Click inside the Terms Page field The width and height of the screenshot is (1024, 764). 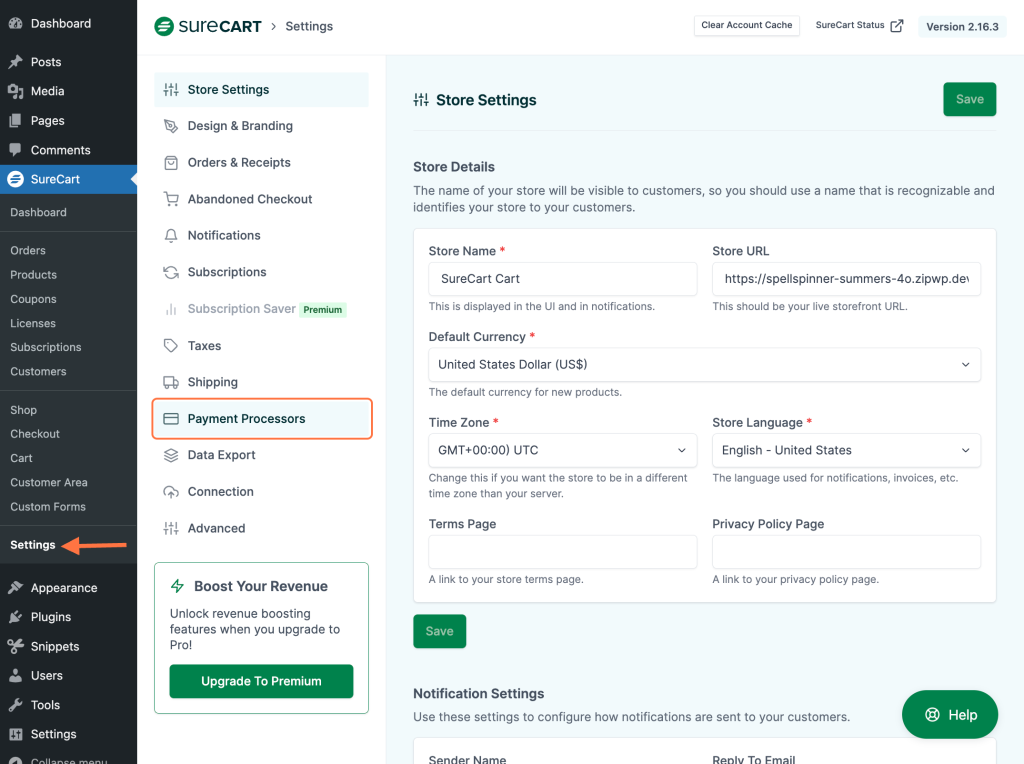(x=562, y=552)
